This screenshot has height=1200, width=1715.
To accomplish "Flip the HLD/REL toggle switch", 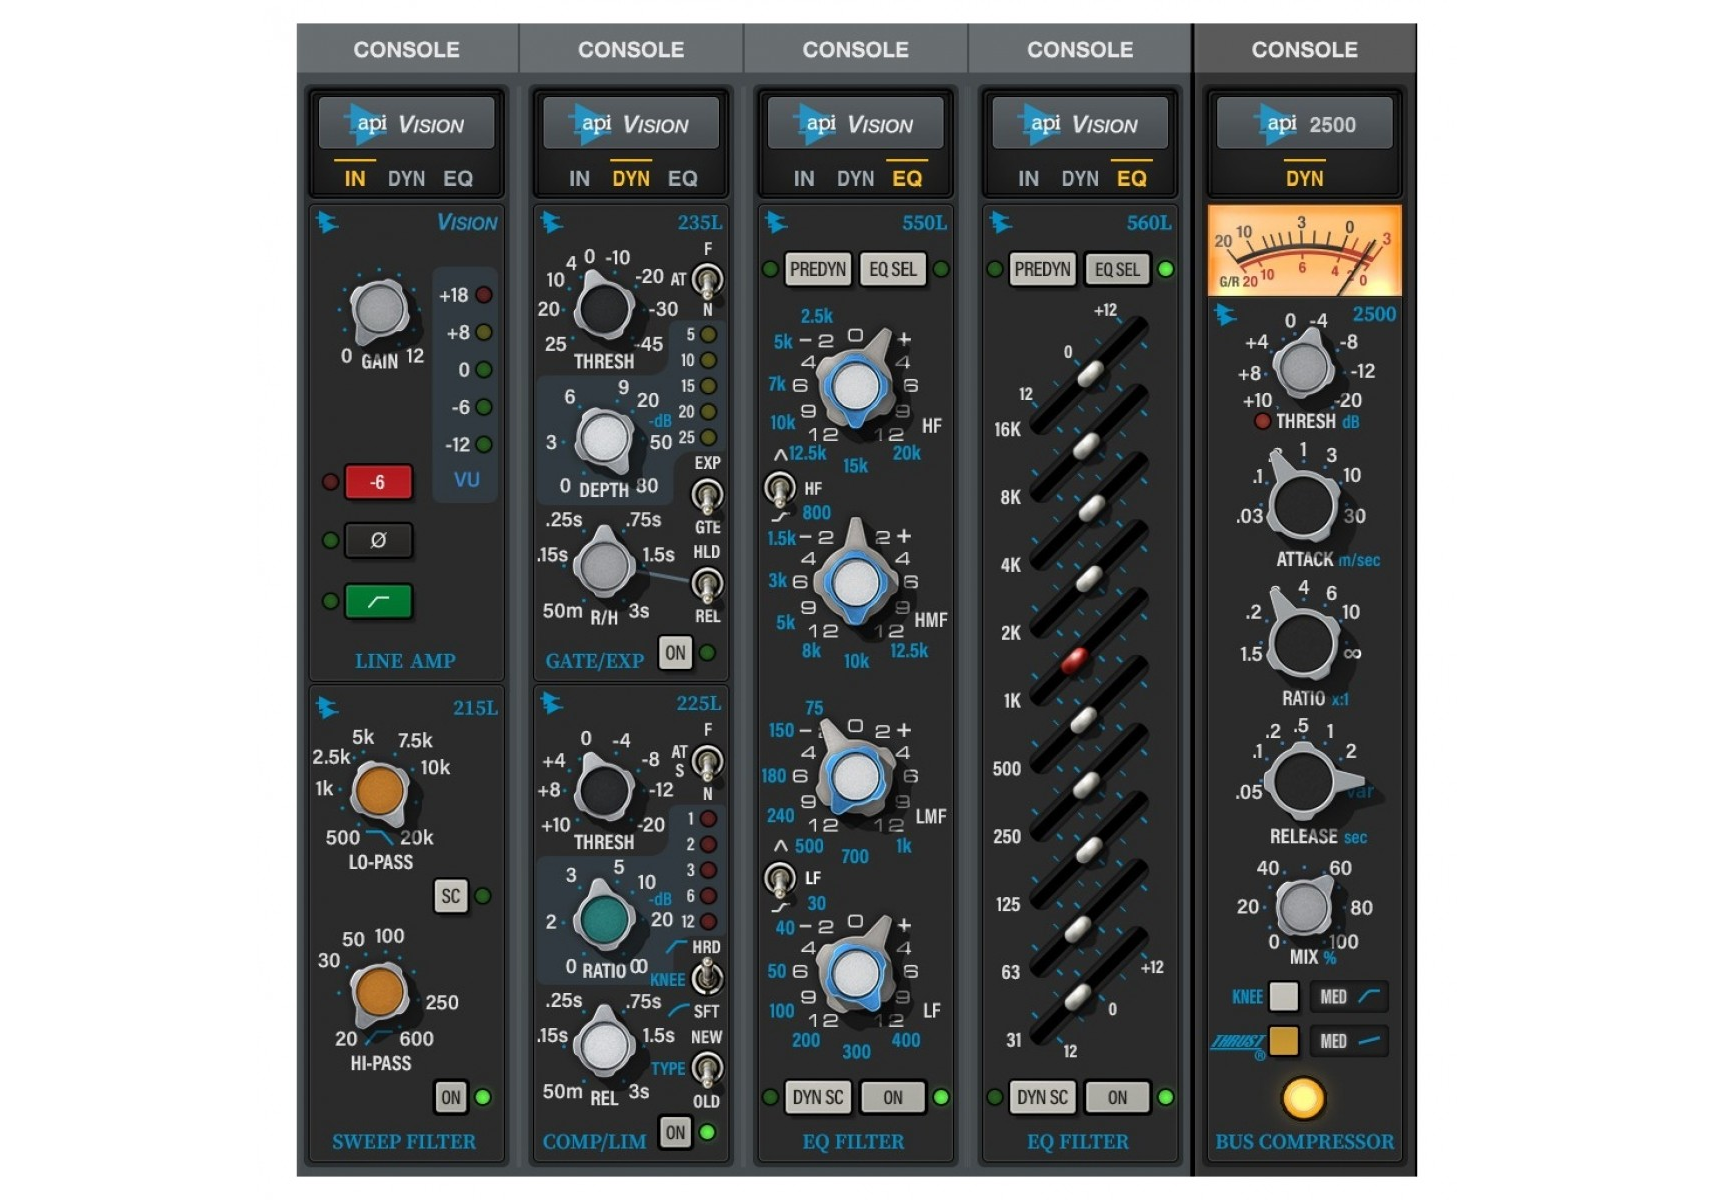I will [707, 584].
